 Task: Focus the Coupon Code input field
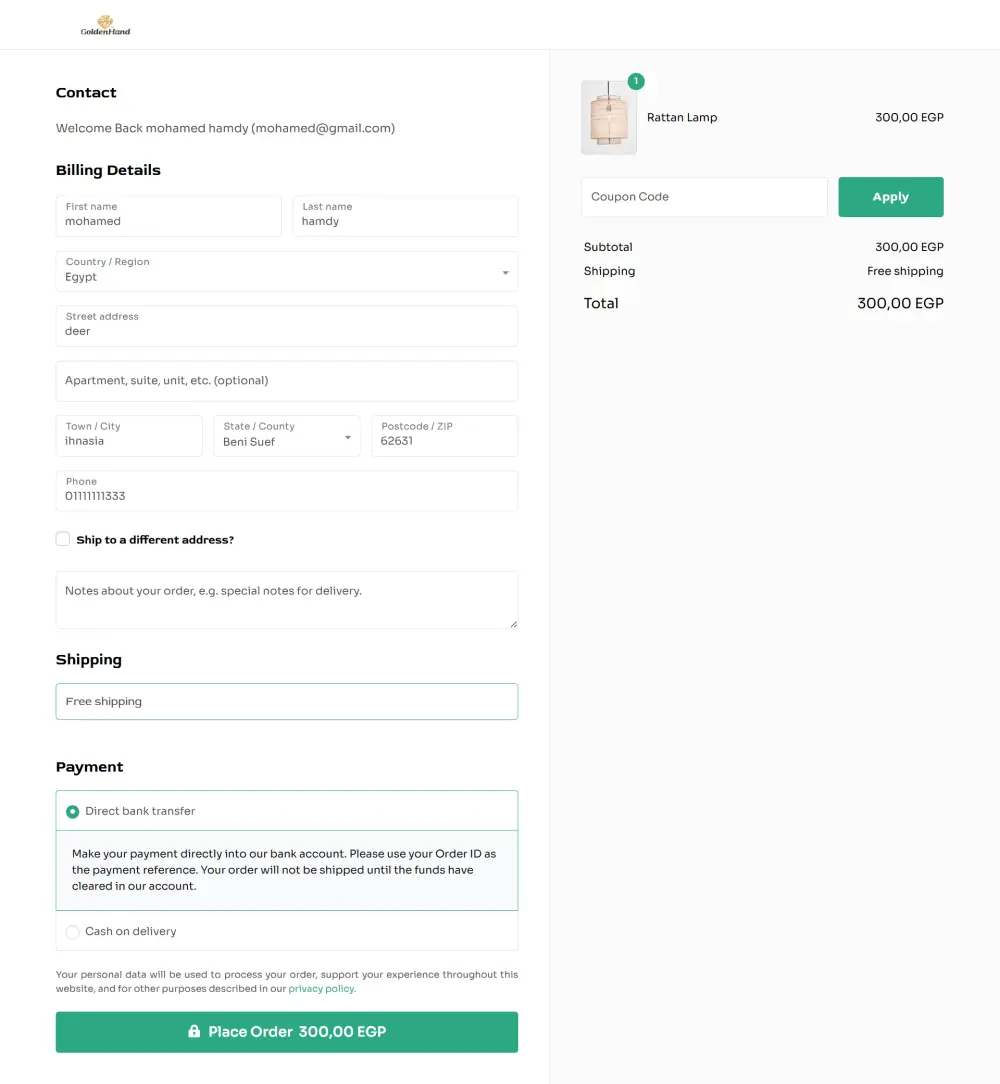click(x=704, y=197)
